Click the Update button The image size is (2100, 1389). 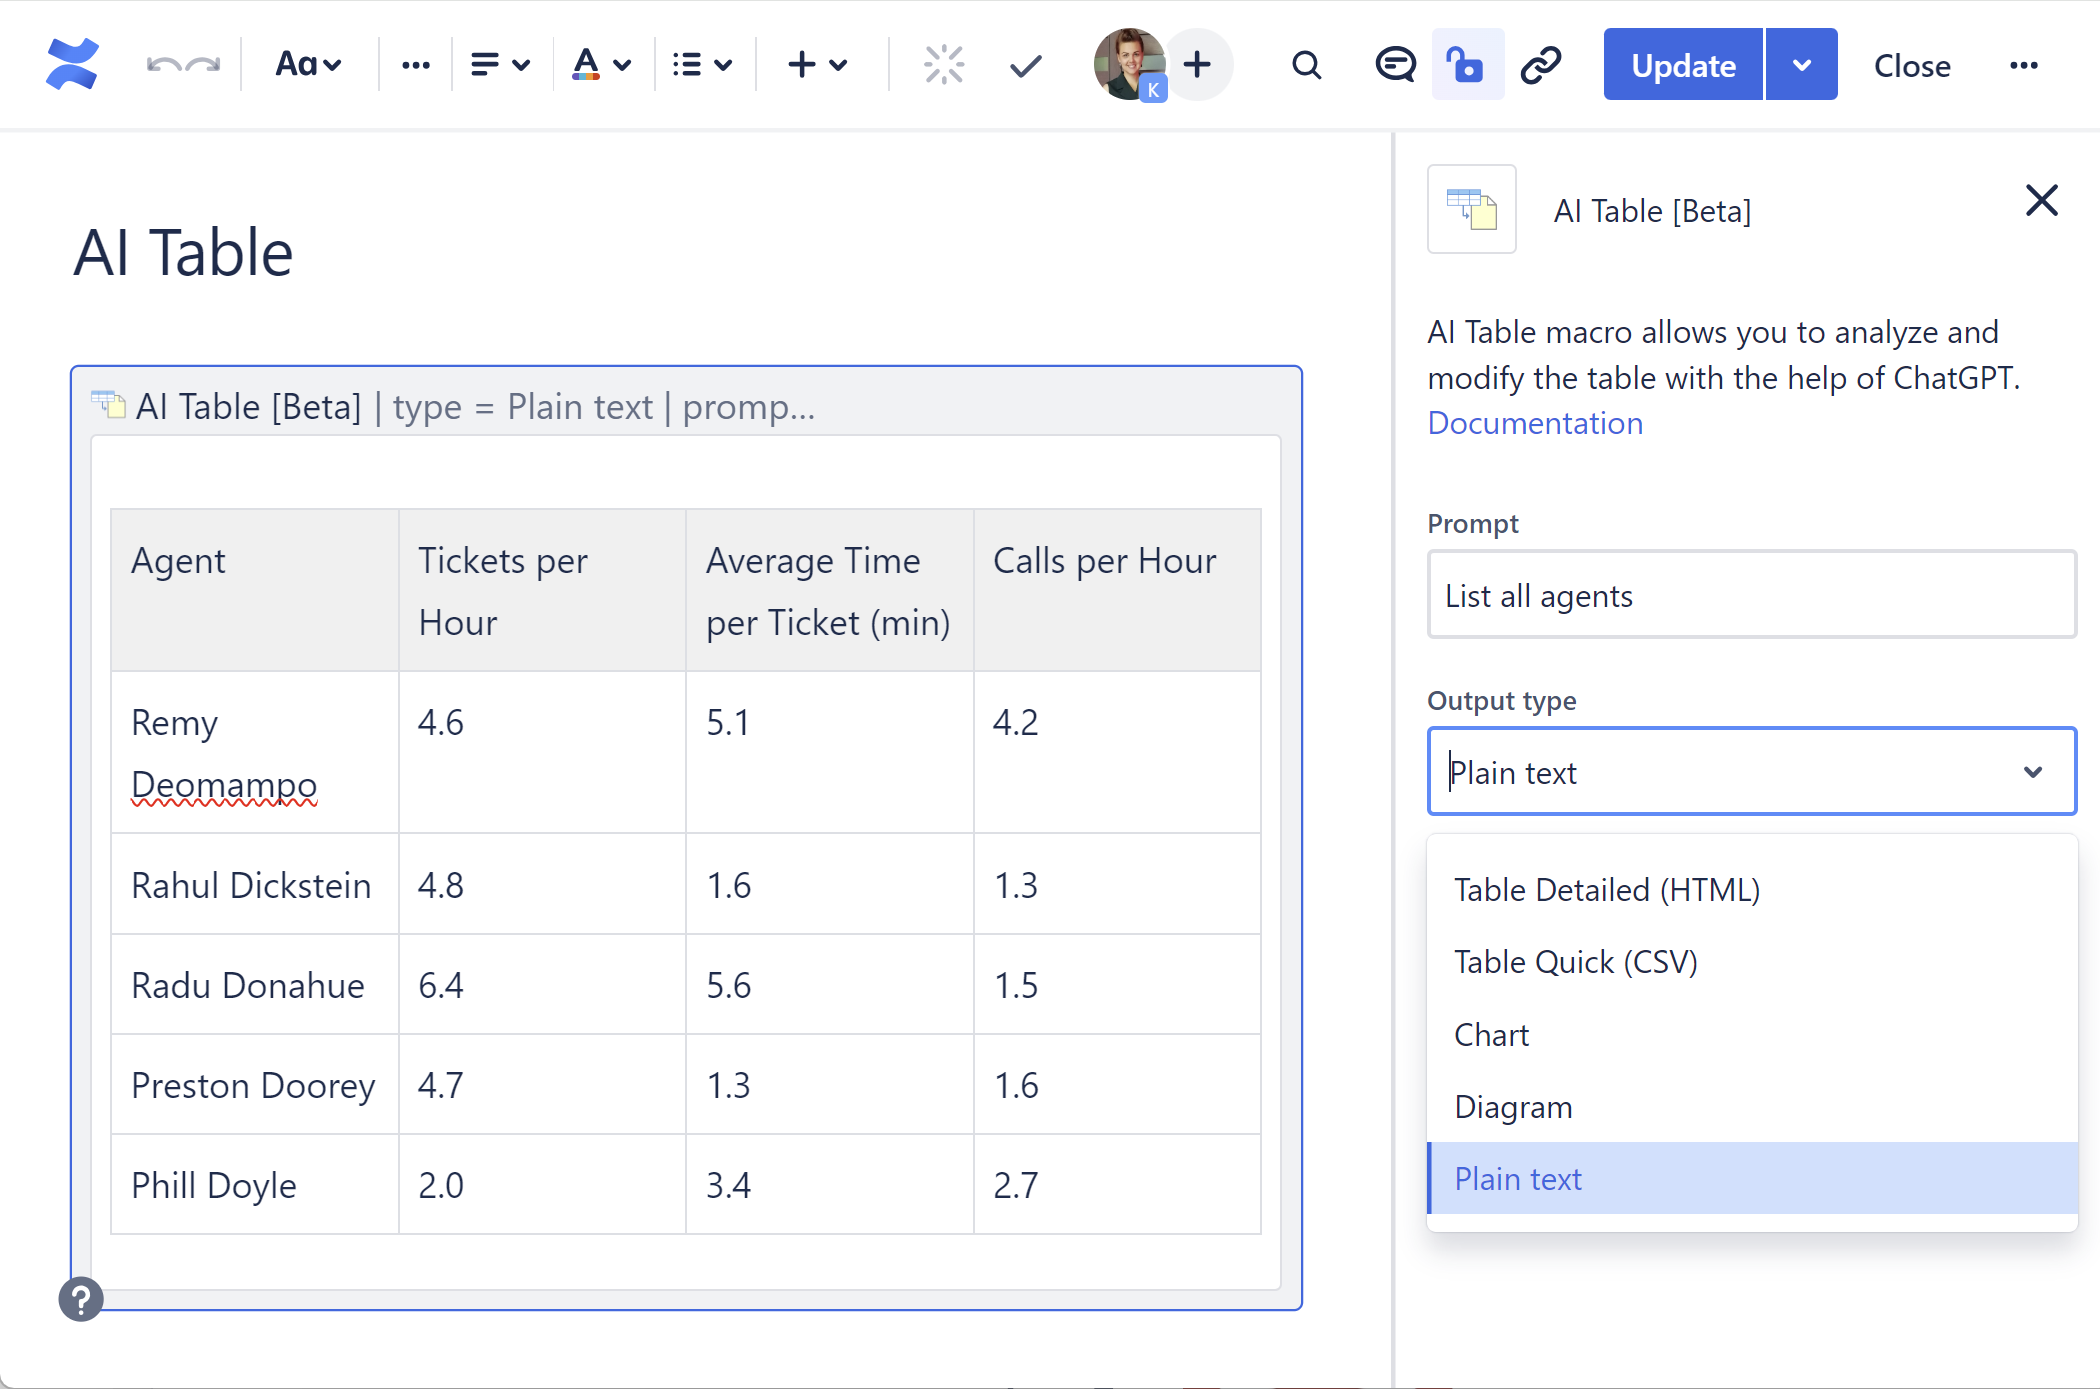click(x=1683, y=65)
